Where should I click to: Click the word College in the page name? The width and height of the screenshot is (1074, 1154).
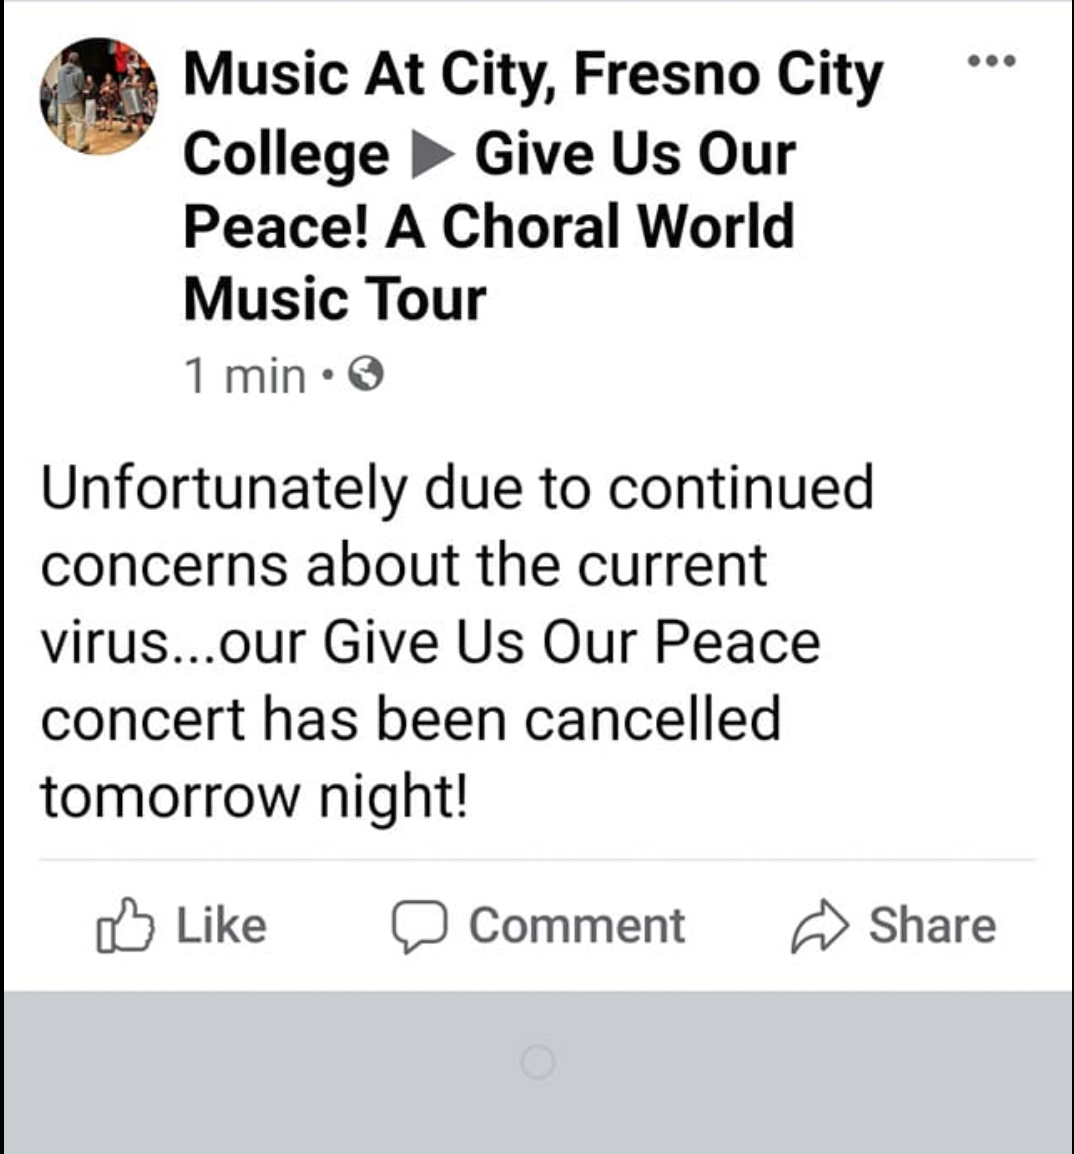click(286, 155)
